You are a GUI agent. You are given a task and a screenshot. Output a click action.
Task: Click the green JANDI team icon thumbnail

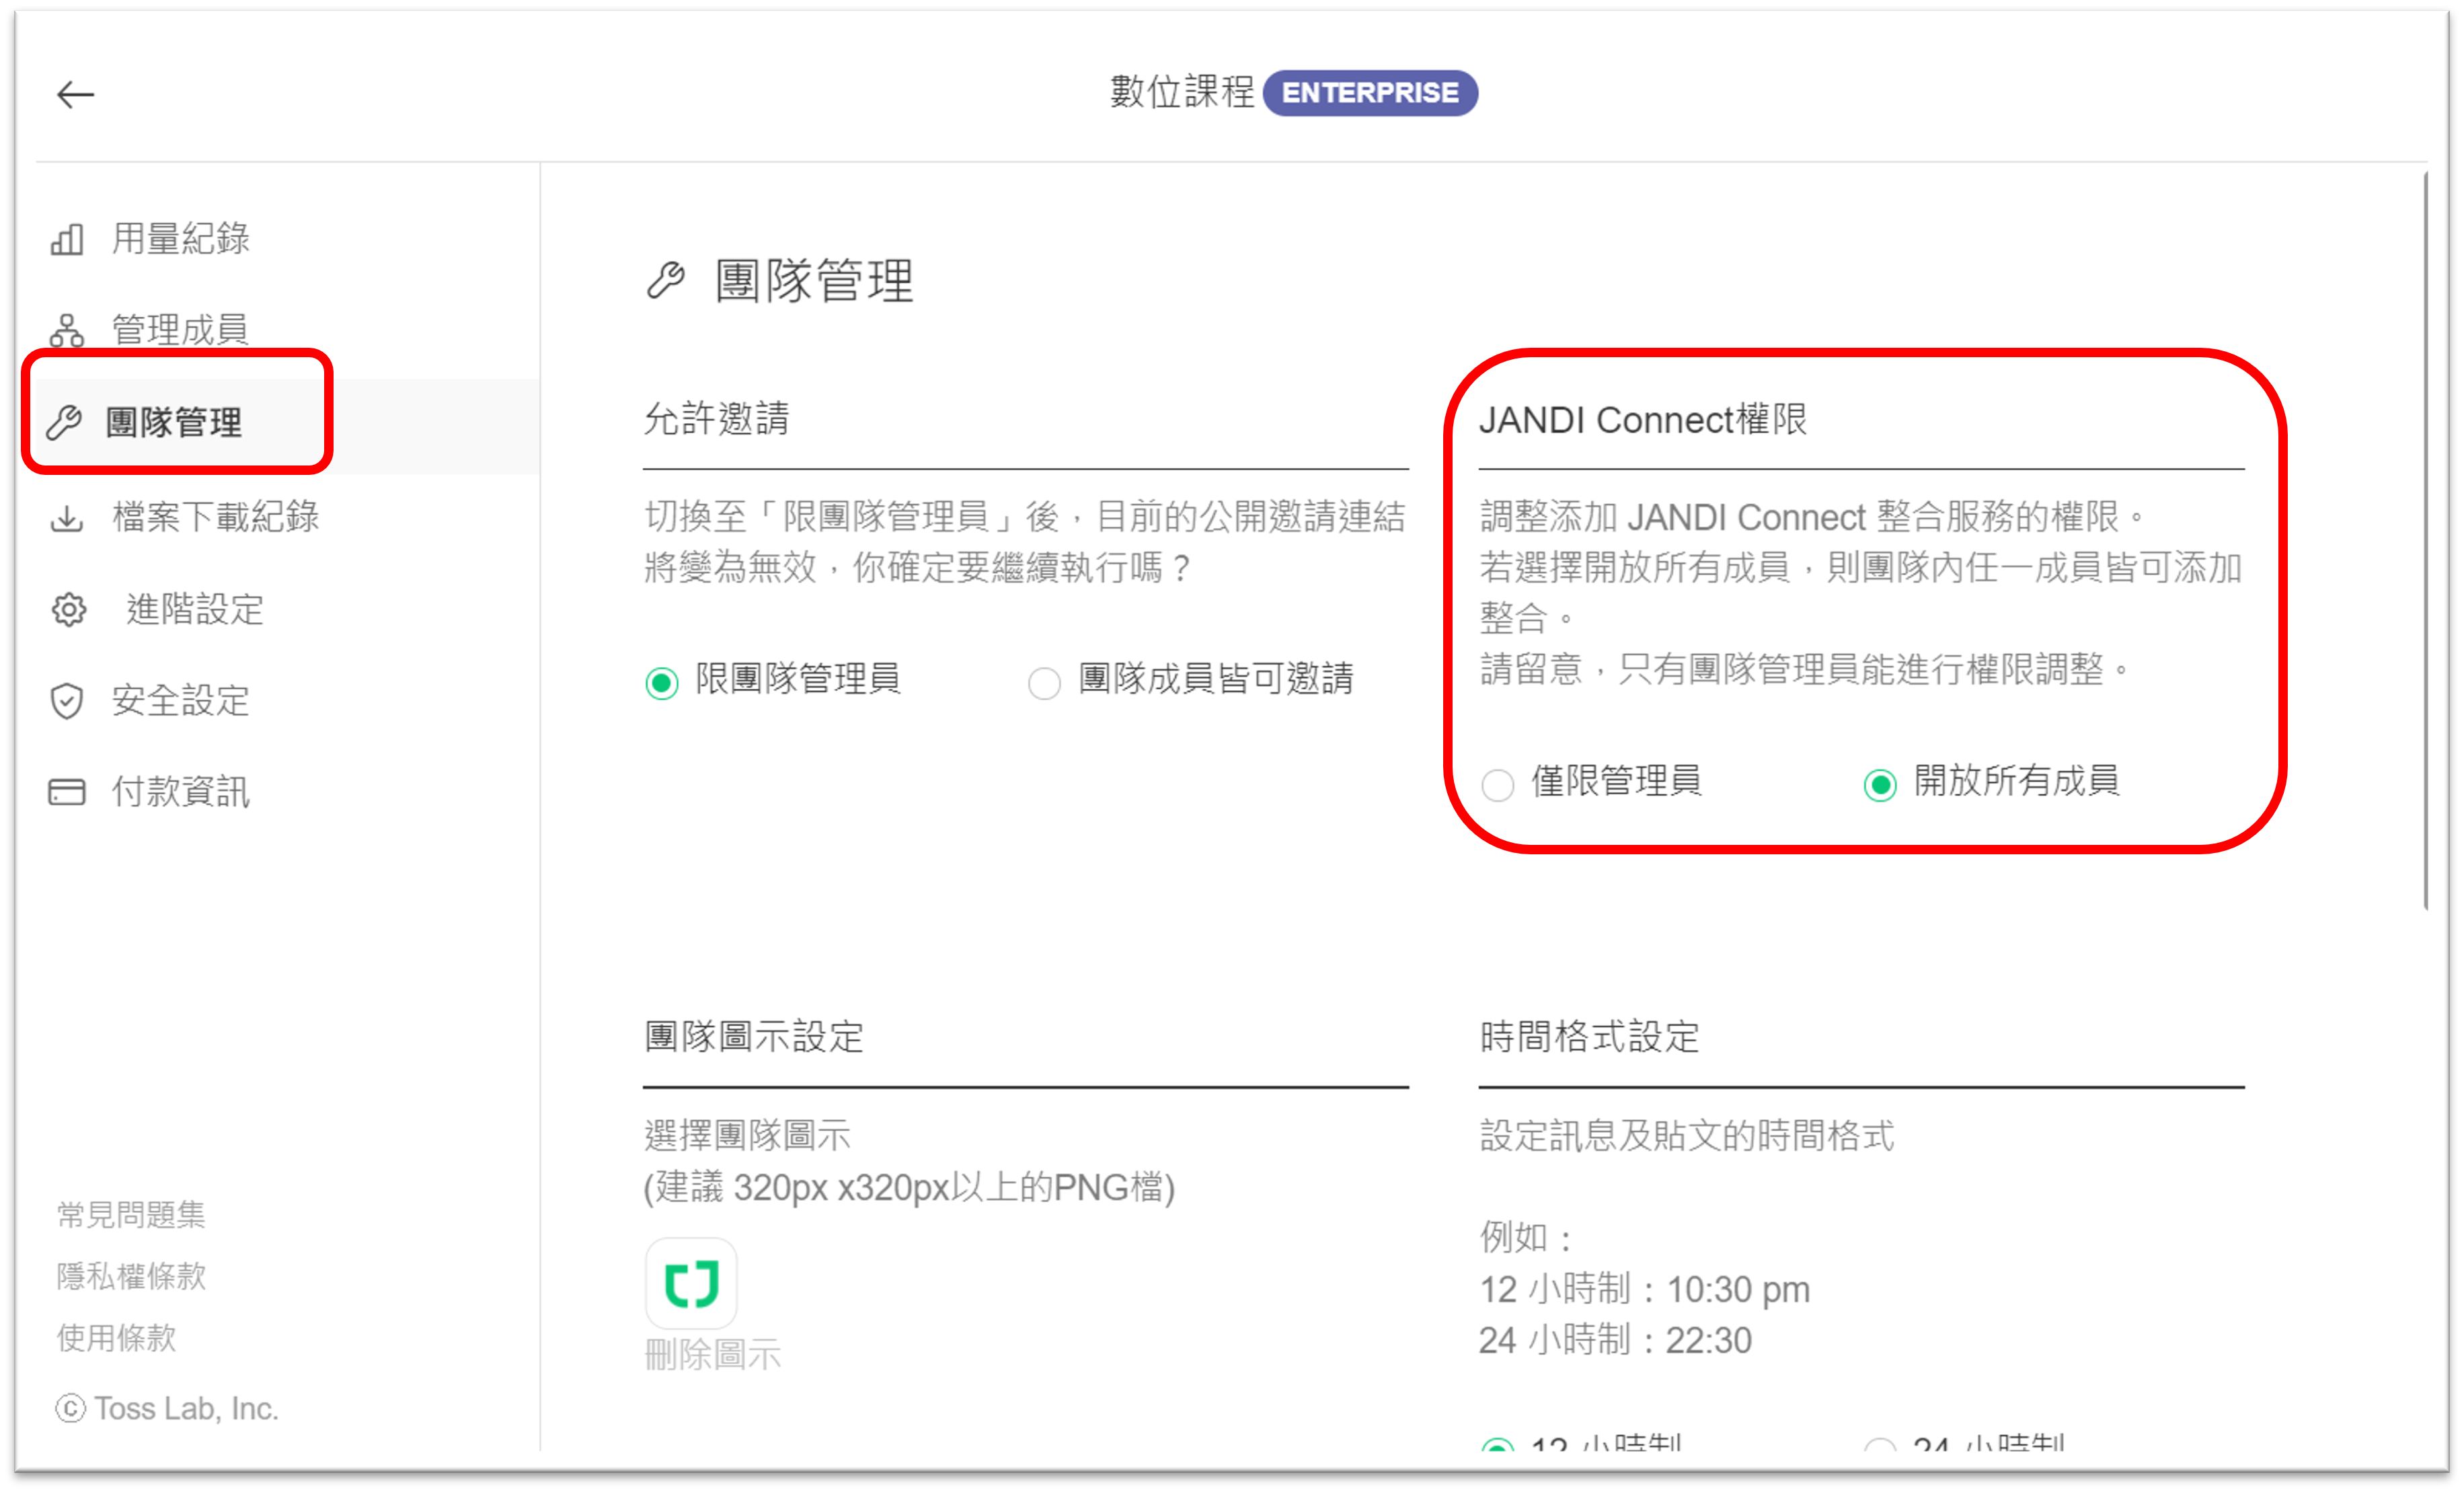point(691,1284)
